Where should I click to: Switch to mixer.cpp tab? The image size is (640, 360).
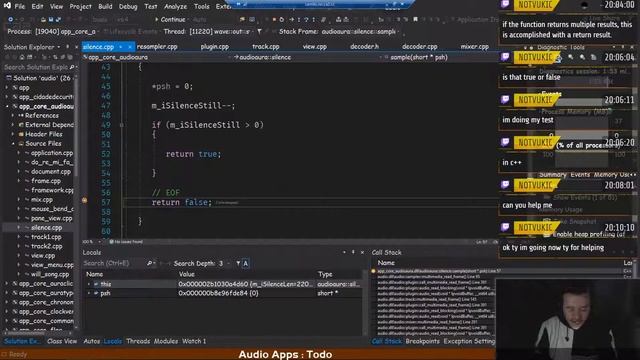(x=475, y=47)
